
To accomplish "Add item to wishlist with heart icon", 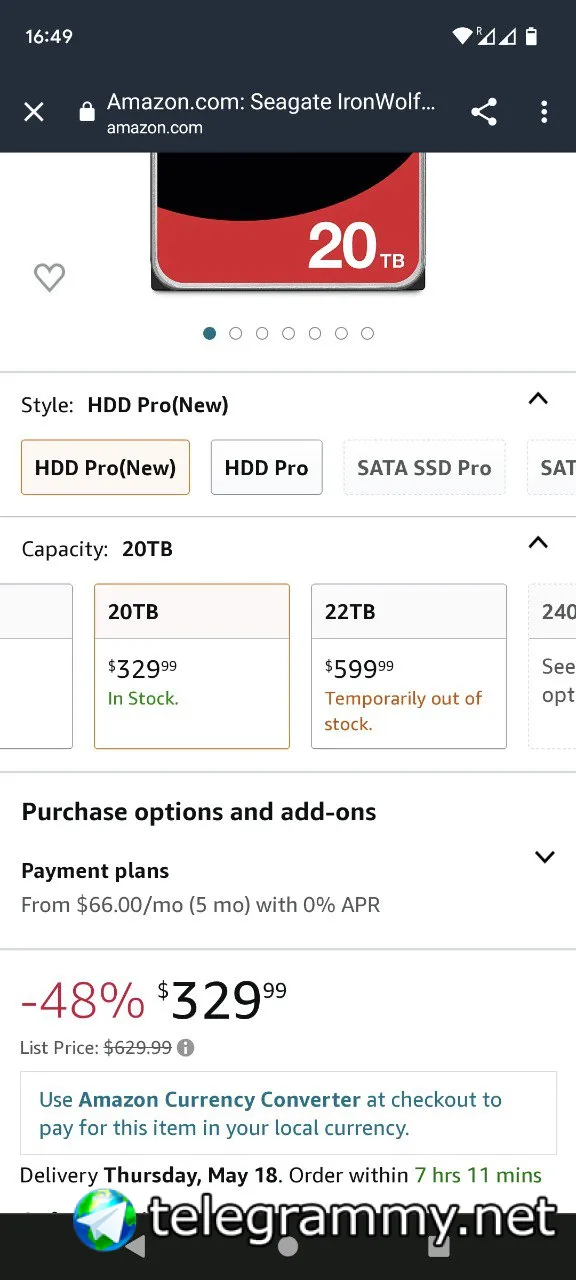I will point(49,277).
